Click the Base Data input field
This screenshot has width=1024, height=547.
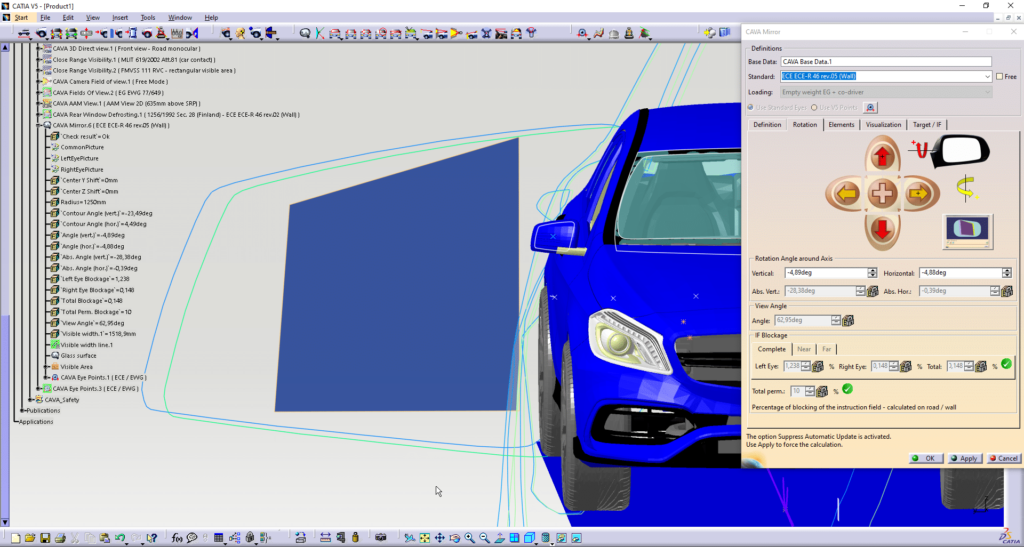(886, 61)
